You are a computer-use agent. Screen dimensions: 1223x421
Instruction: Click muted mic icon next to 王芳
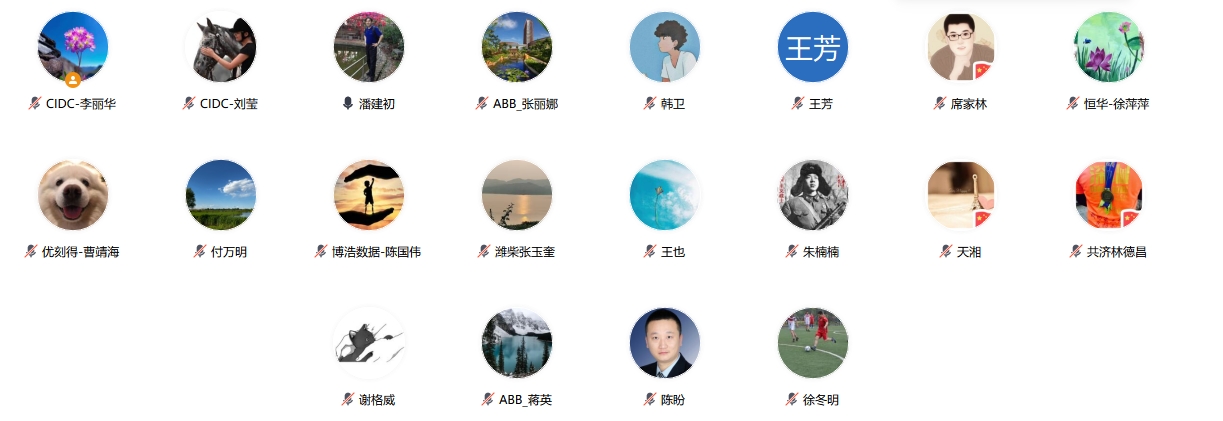pos(798,103)
